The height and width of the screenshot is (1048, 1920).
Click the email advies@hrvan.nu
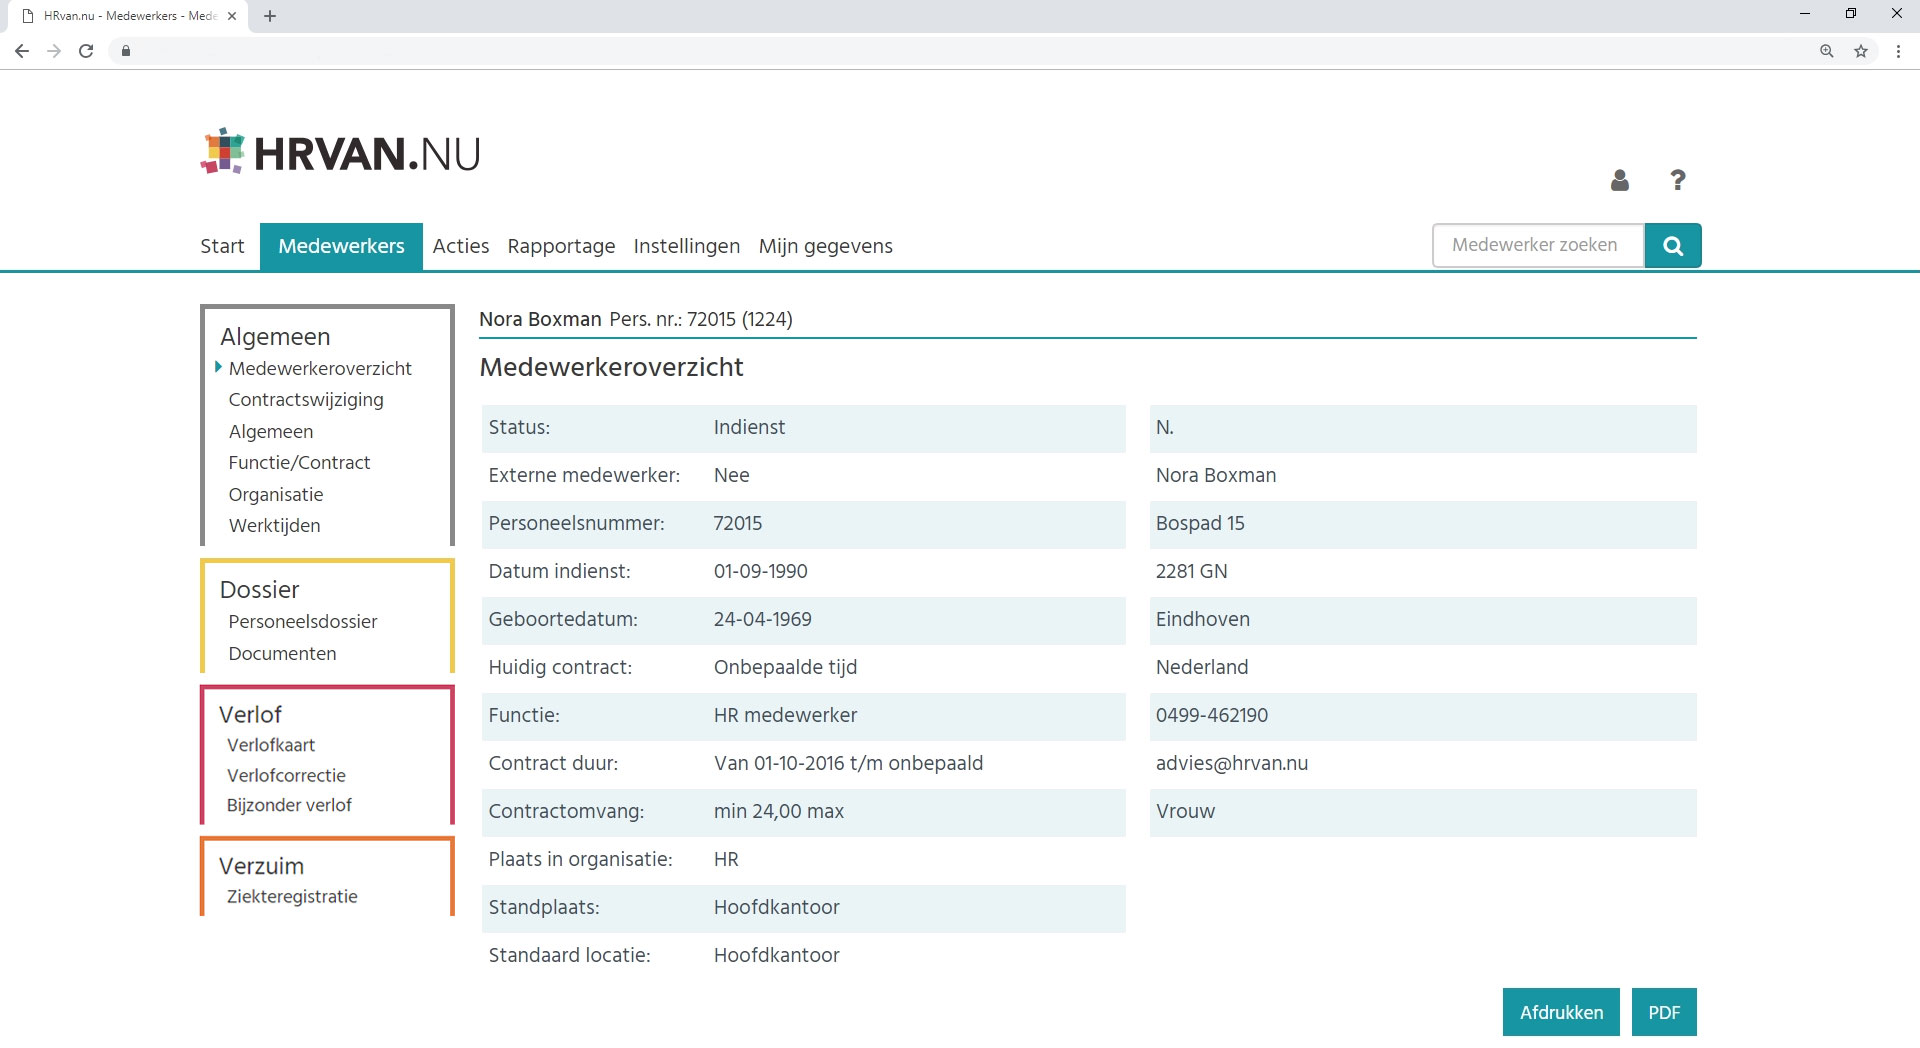pyautogui.click(x=1232, y=764)
